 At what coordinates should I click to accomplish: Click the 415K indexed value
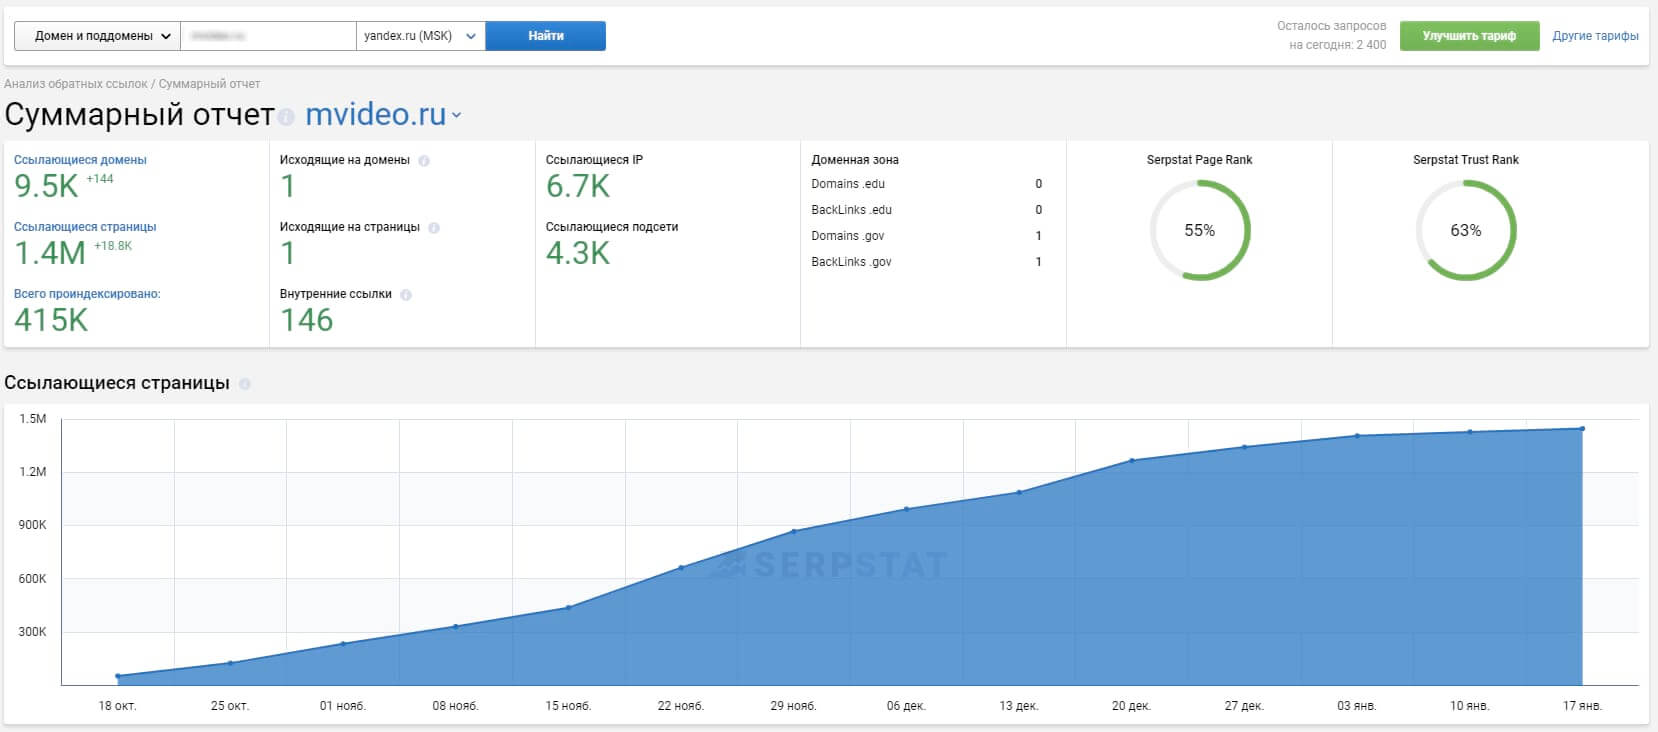[x=51, y=320]
